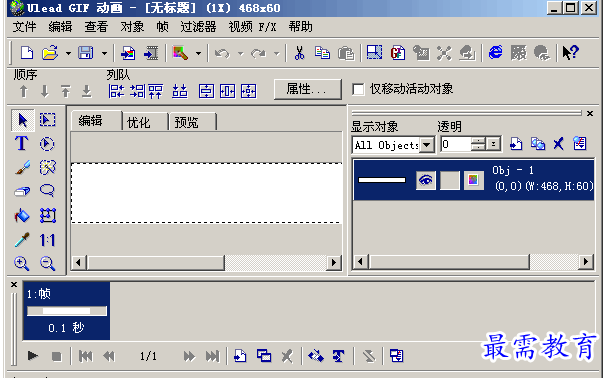
Task: Save the file with floppy disk icon
Action: coord(86,53)
